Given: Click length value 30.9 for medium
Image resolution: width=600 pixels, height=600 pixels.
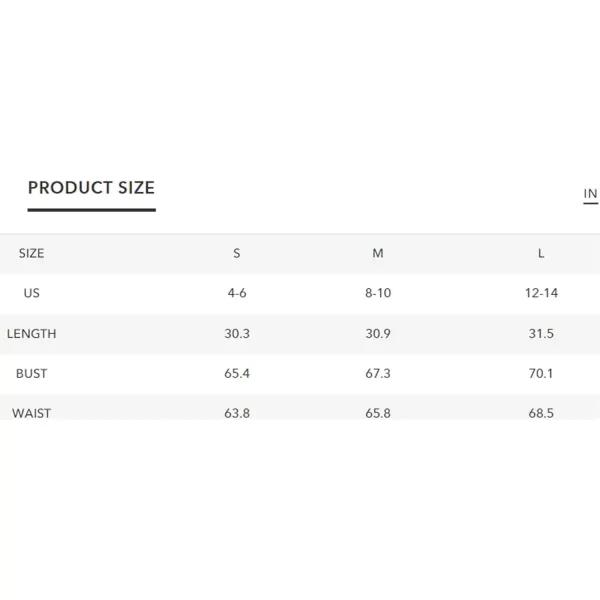Looking at the screenshot, I should coord(378,334).
